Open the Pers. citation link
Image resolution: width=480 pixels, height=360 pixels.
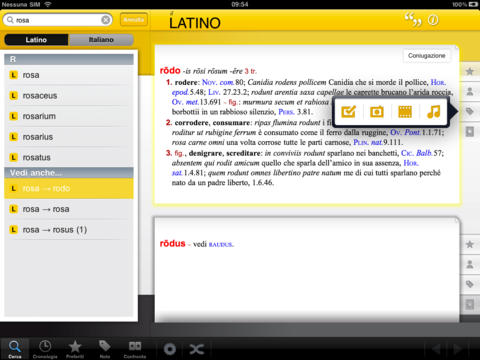pos(286,112)
